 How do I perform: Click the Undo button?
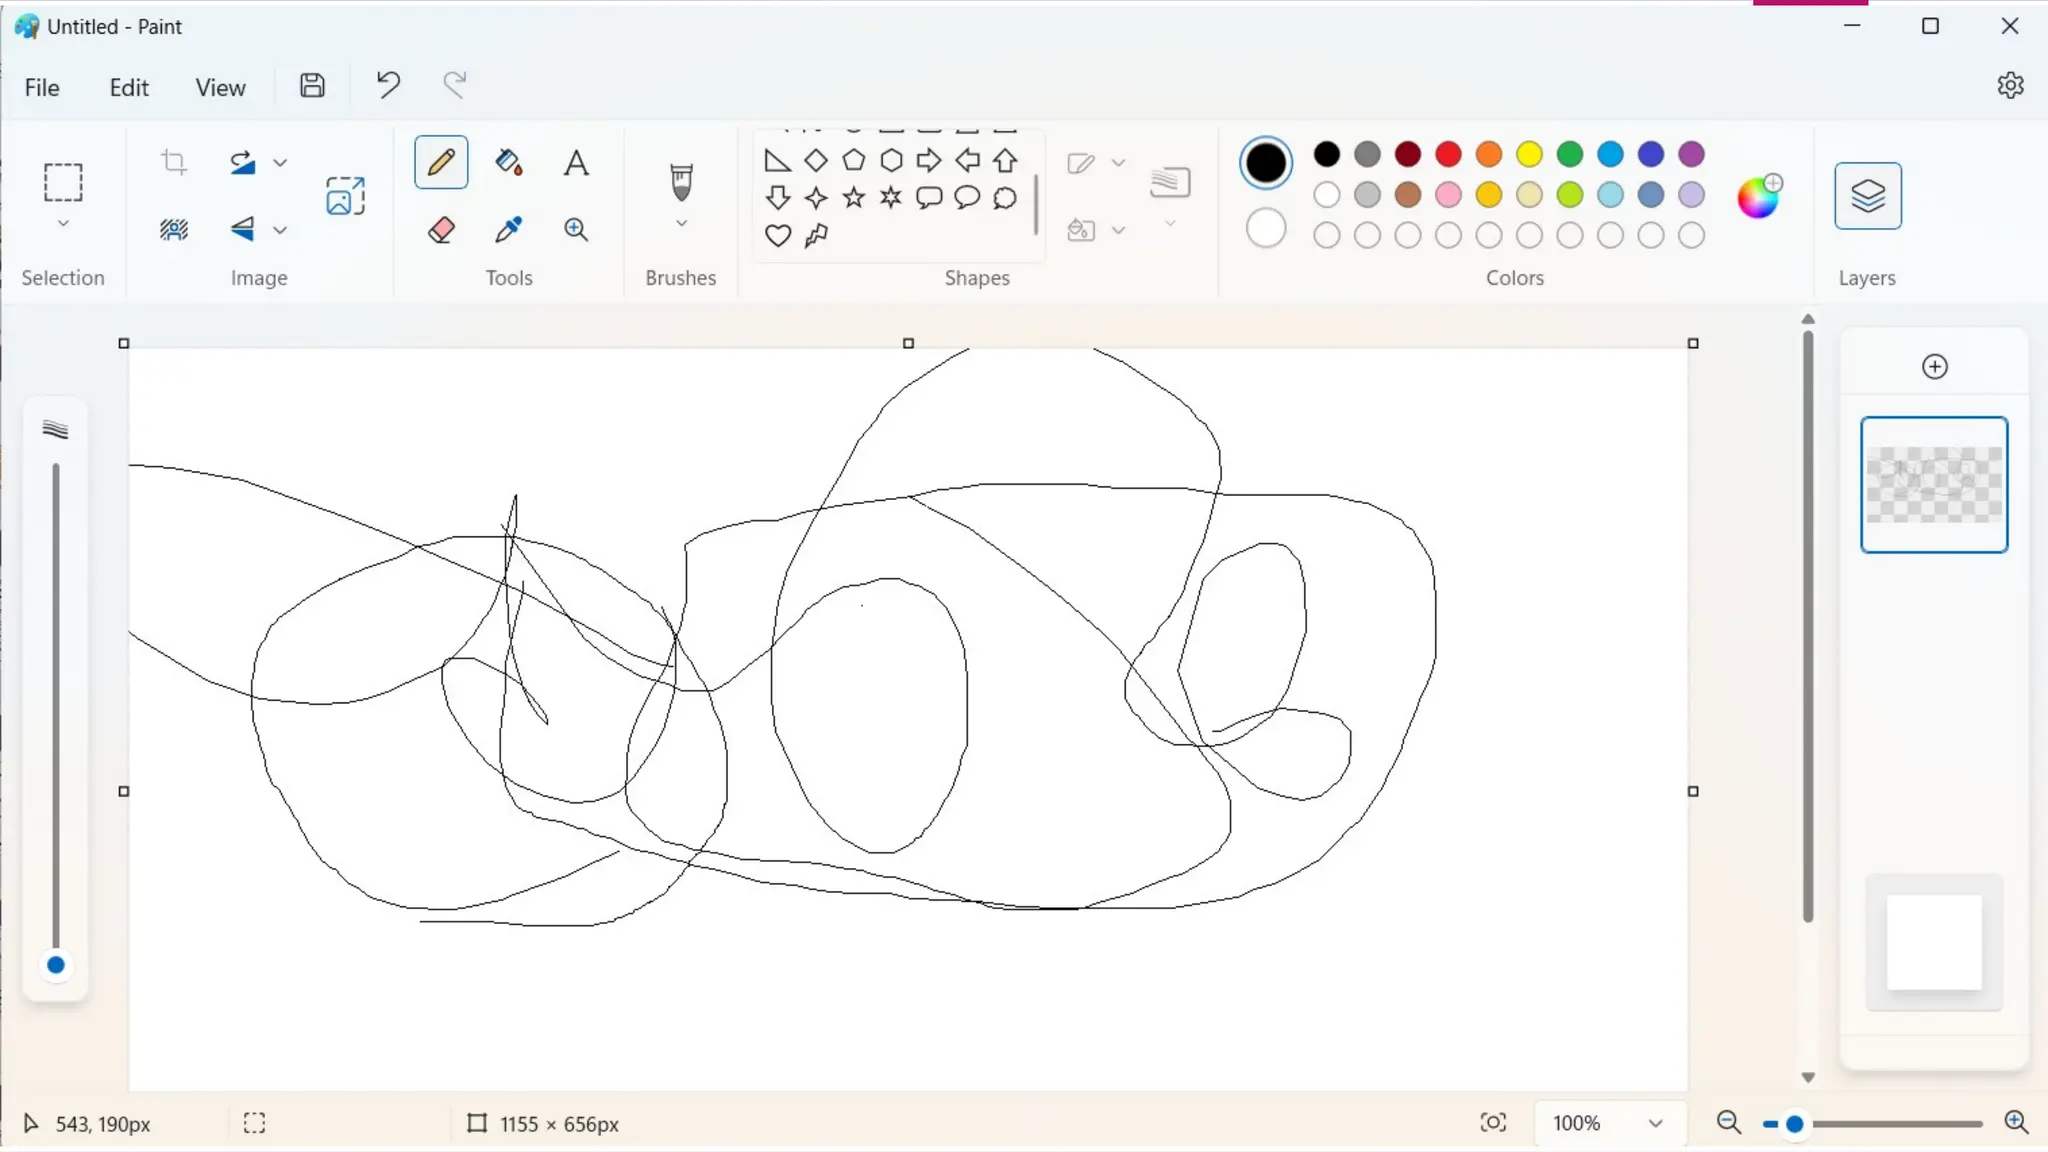point(388,85)
